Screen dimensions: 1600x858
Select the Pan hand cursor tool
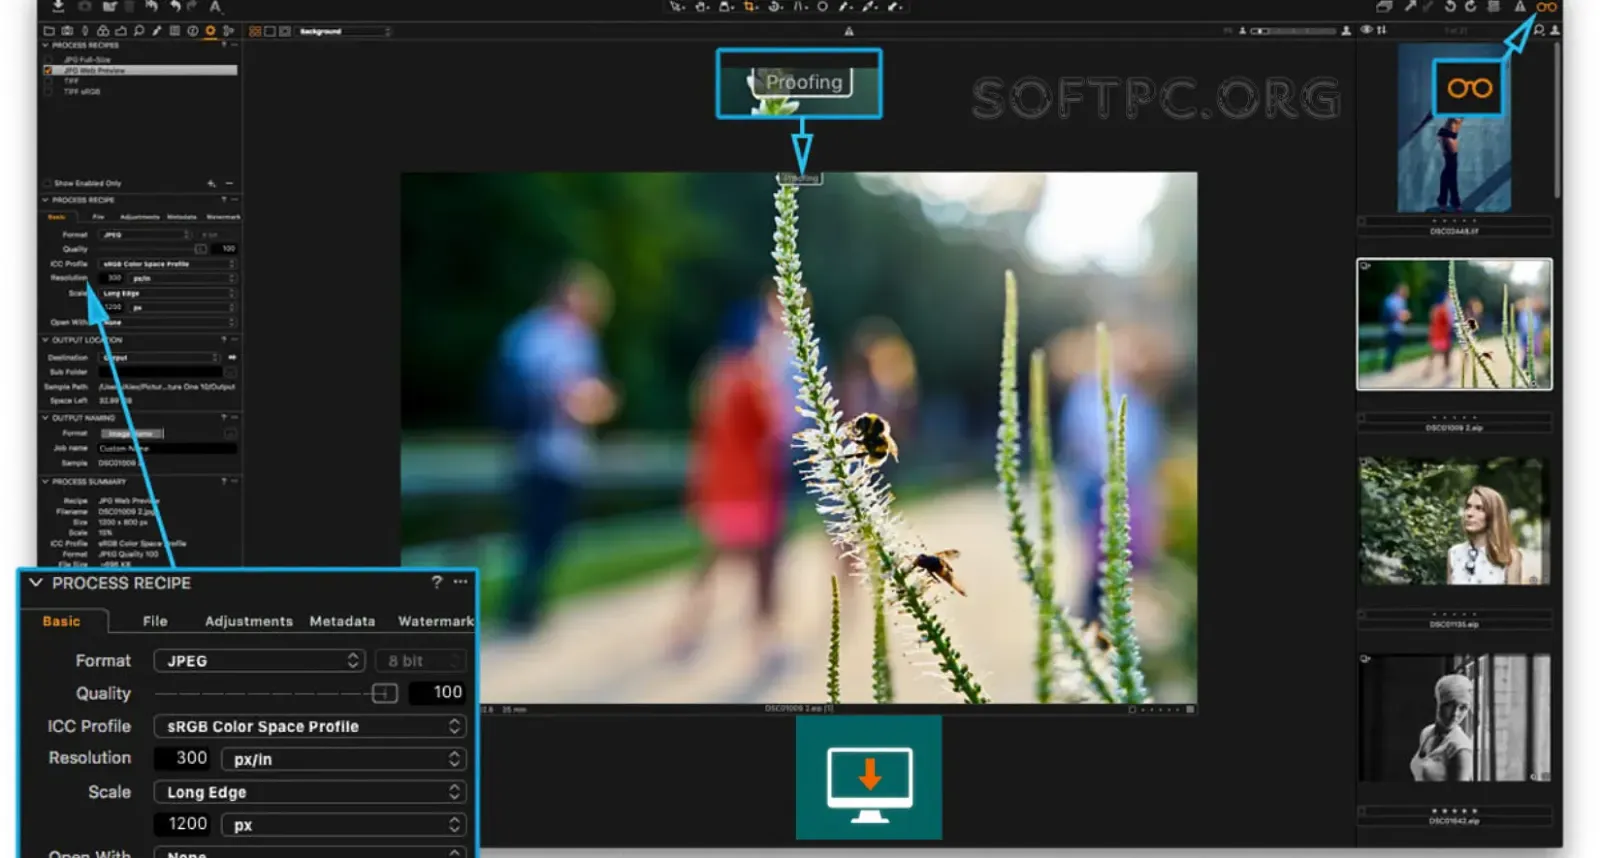702,7
